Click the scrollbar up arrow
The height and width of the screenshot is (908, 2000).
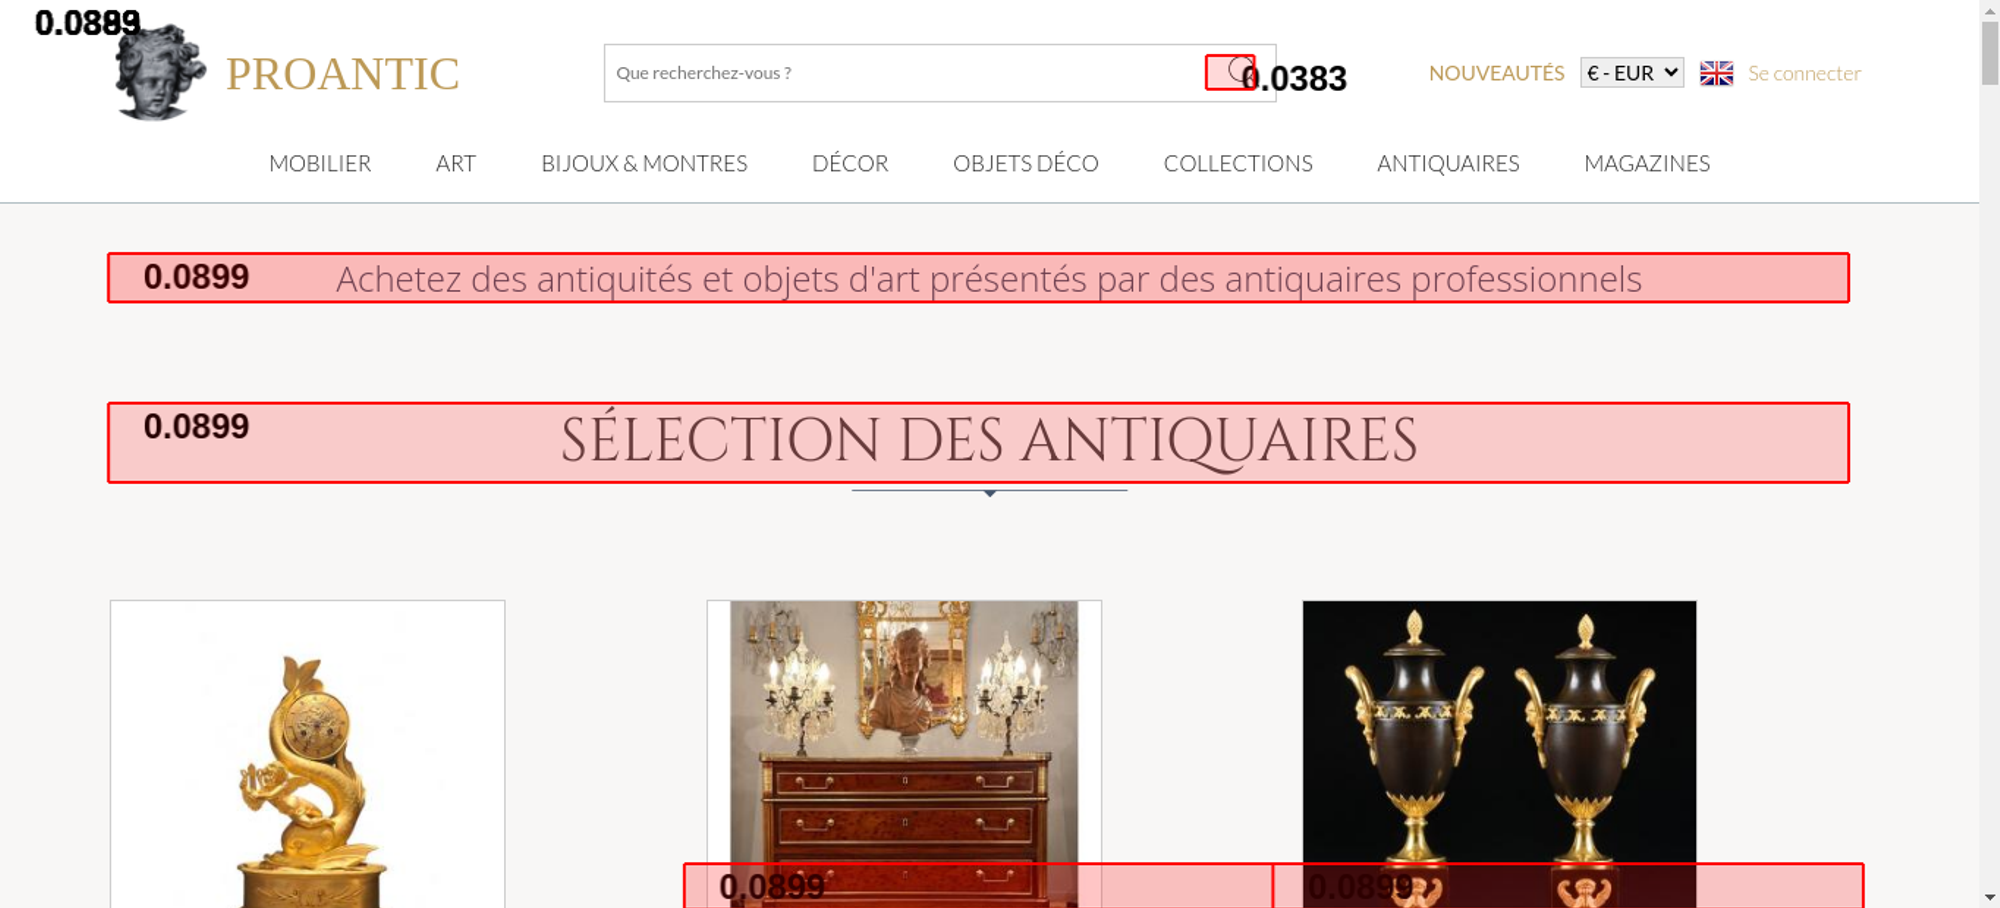click(1990, 10)
